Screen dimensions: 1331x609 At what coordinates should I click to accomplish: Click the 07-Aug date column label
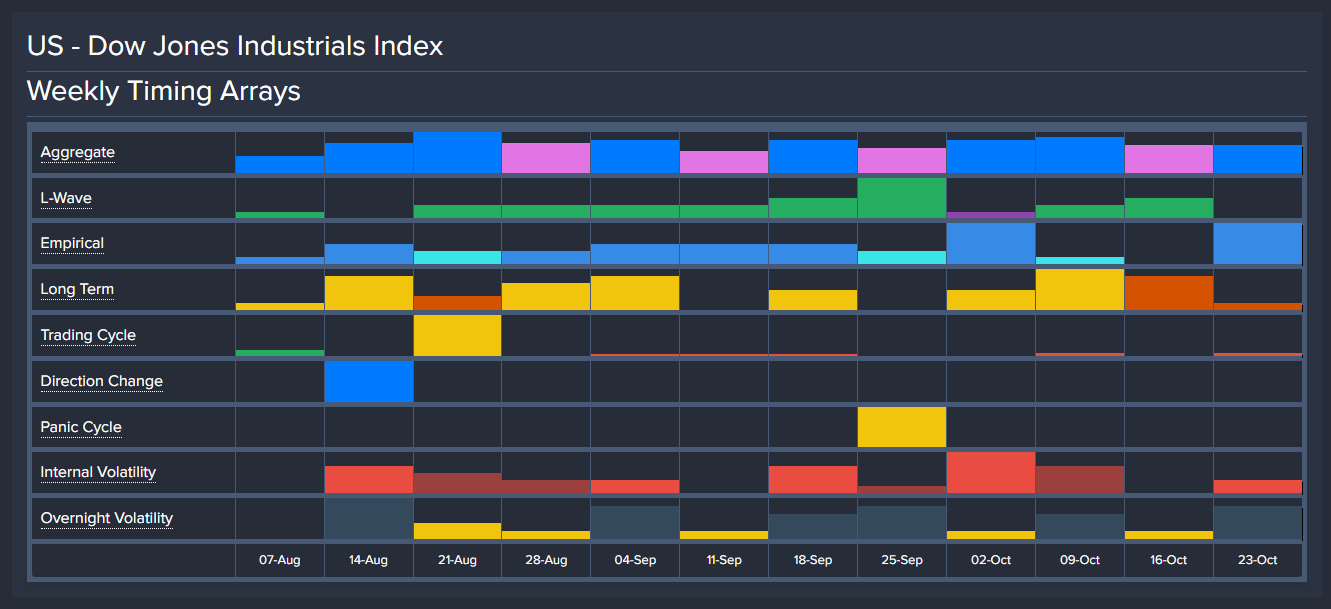(x=279, y=560)
